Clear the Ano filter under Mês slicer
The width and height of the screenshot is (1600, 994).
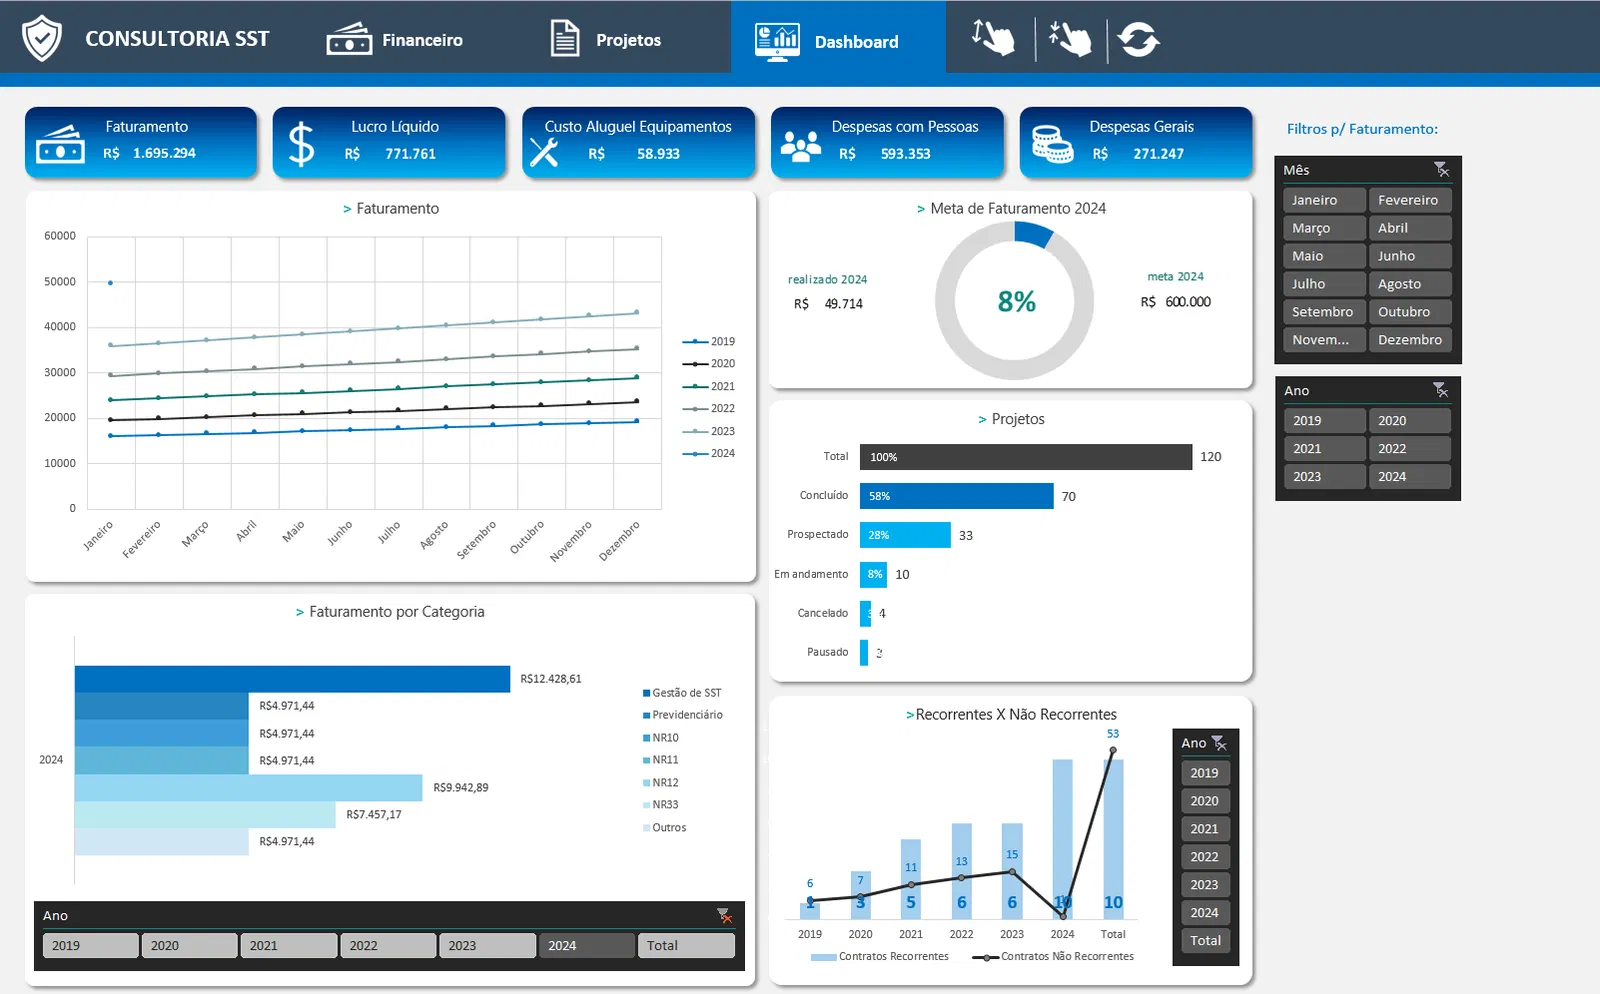[x=1440, y=390]
